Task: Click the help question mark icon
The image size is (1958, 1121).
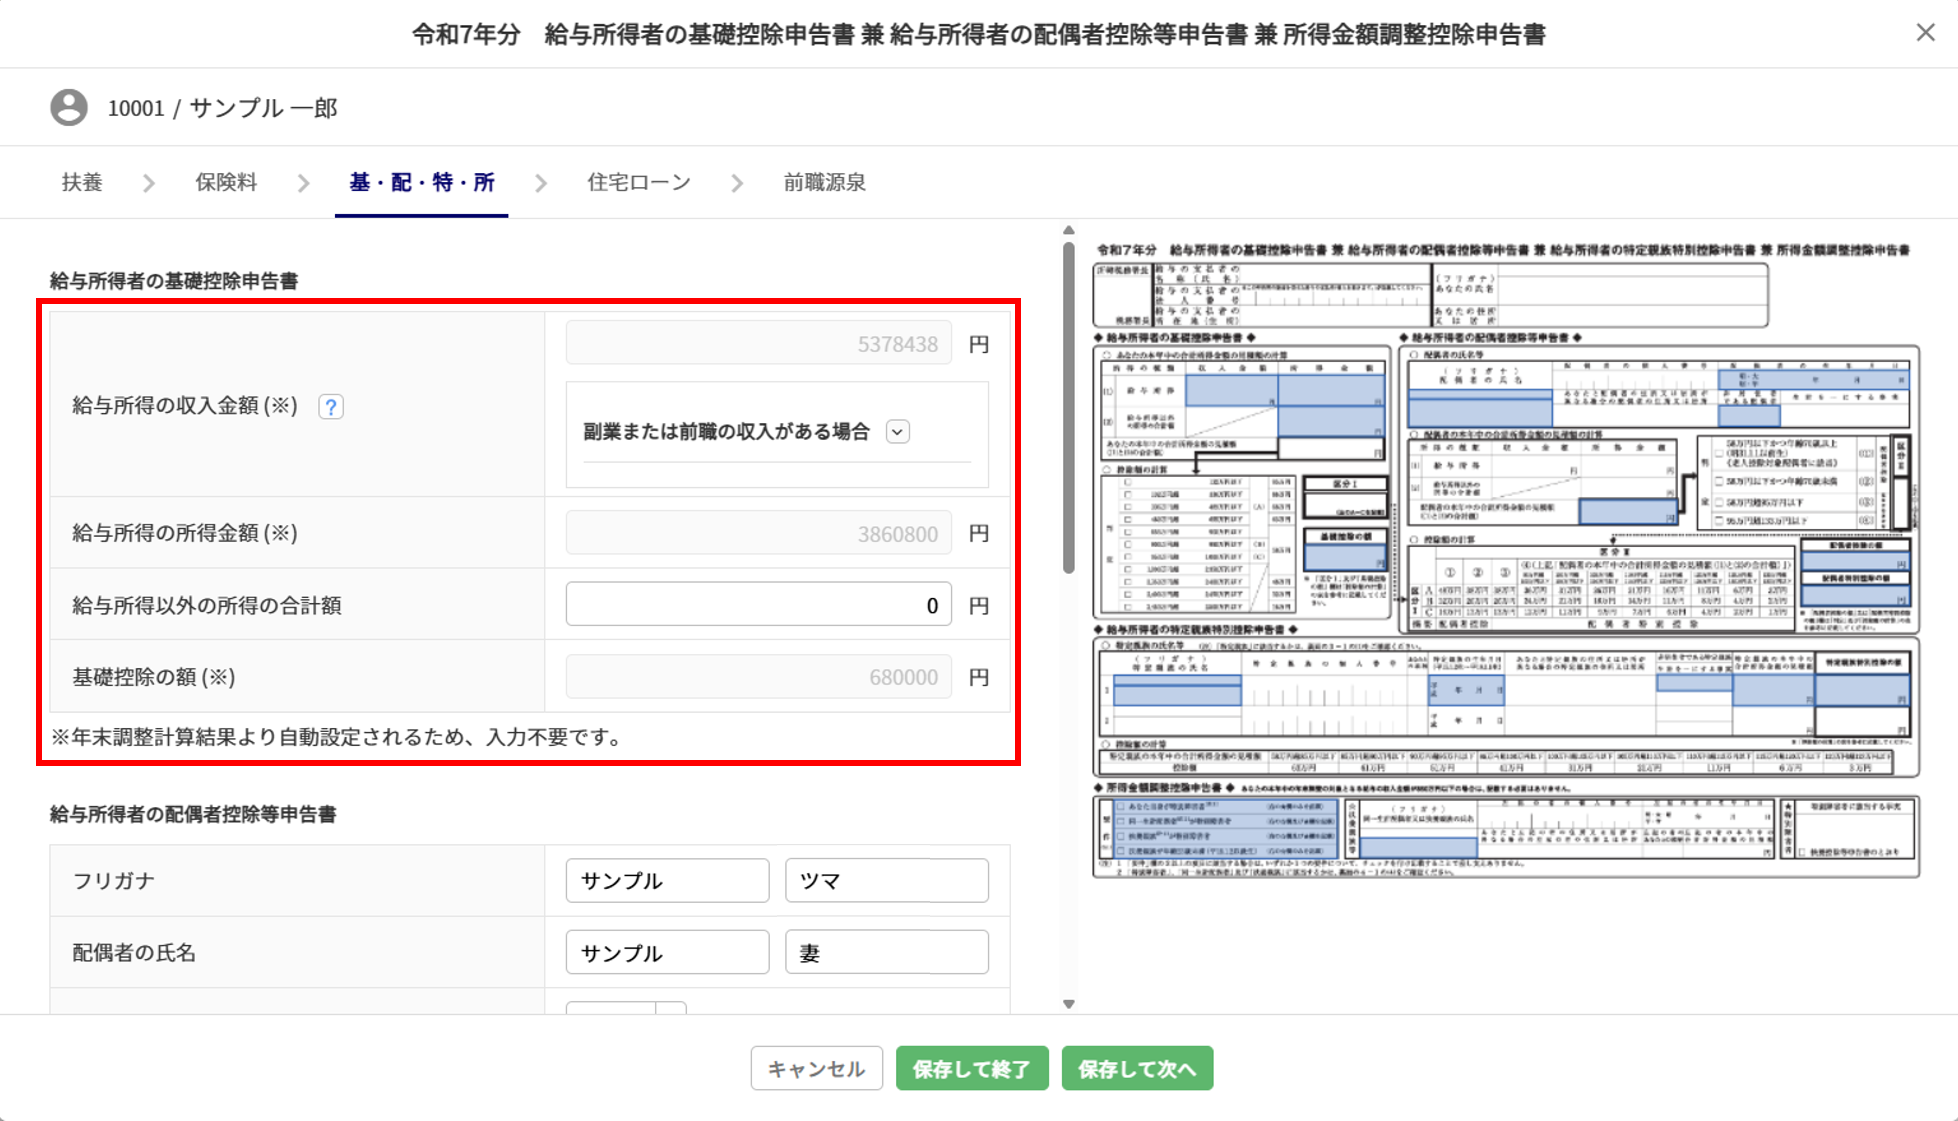Action: click(331, 407)
